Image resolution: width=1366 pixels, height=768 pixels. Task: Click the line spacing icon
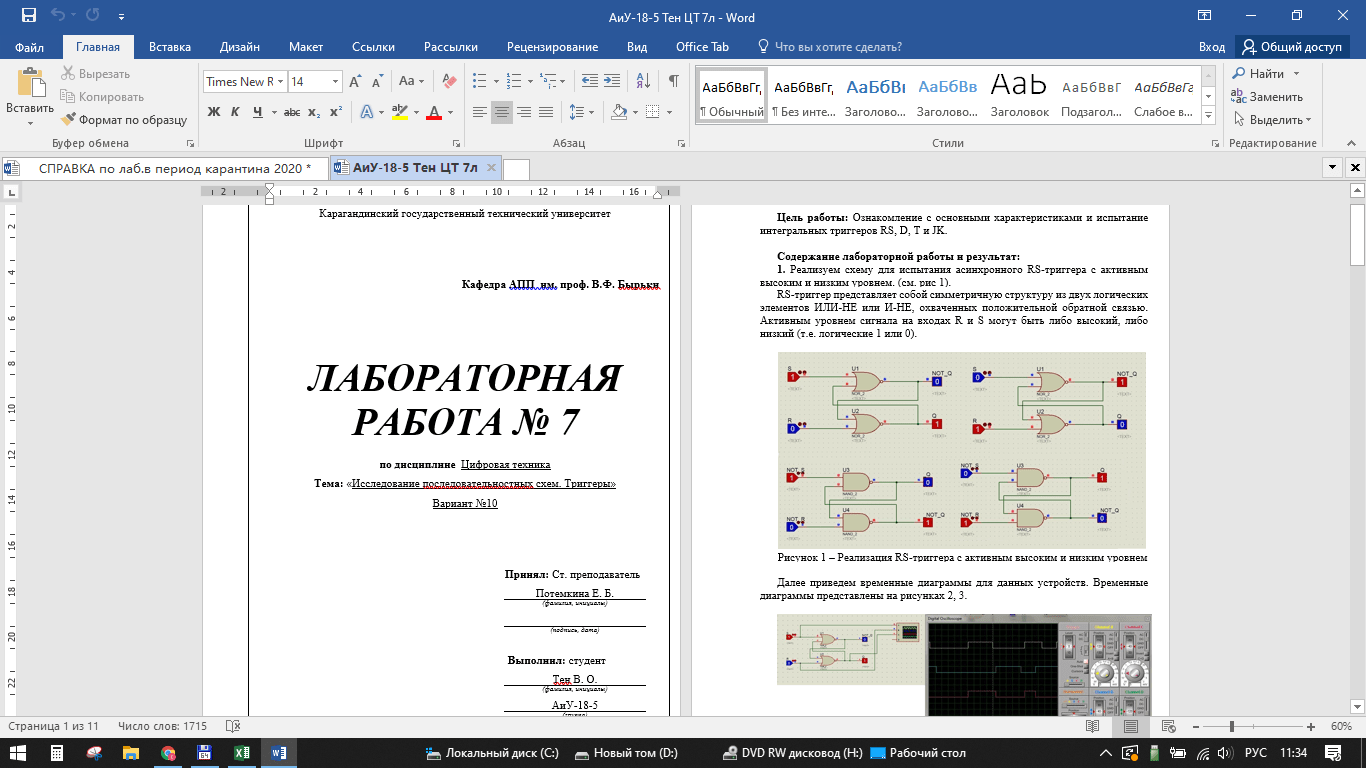click(x=578, y=112)
